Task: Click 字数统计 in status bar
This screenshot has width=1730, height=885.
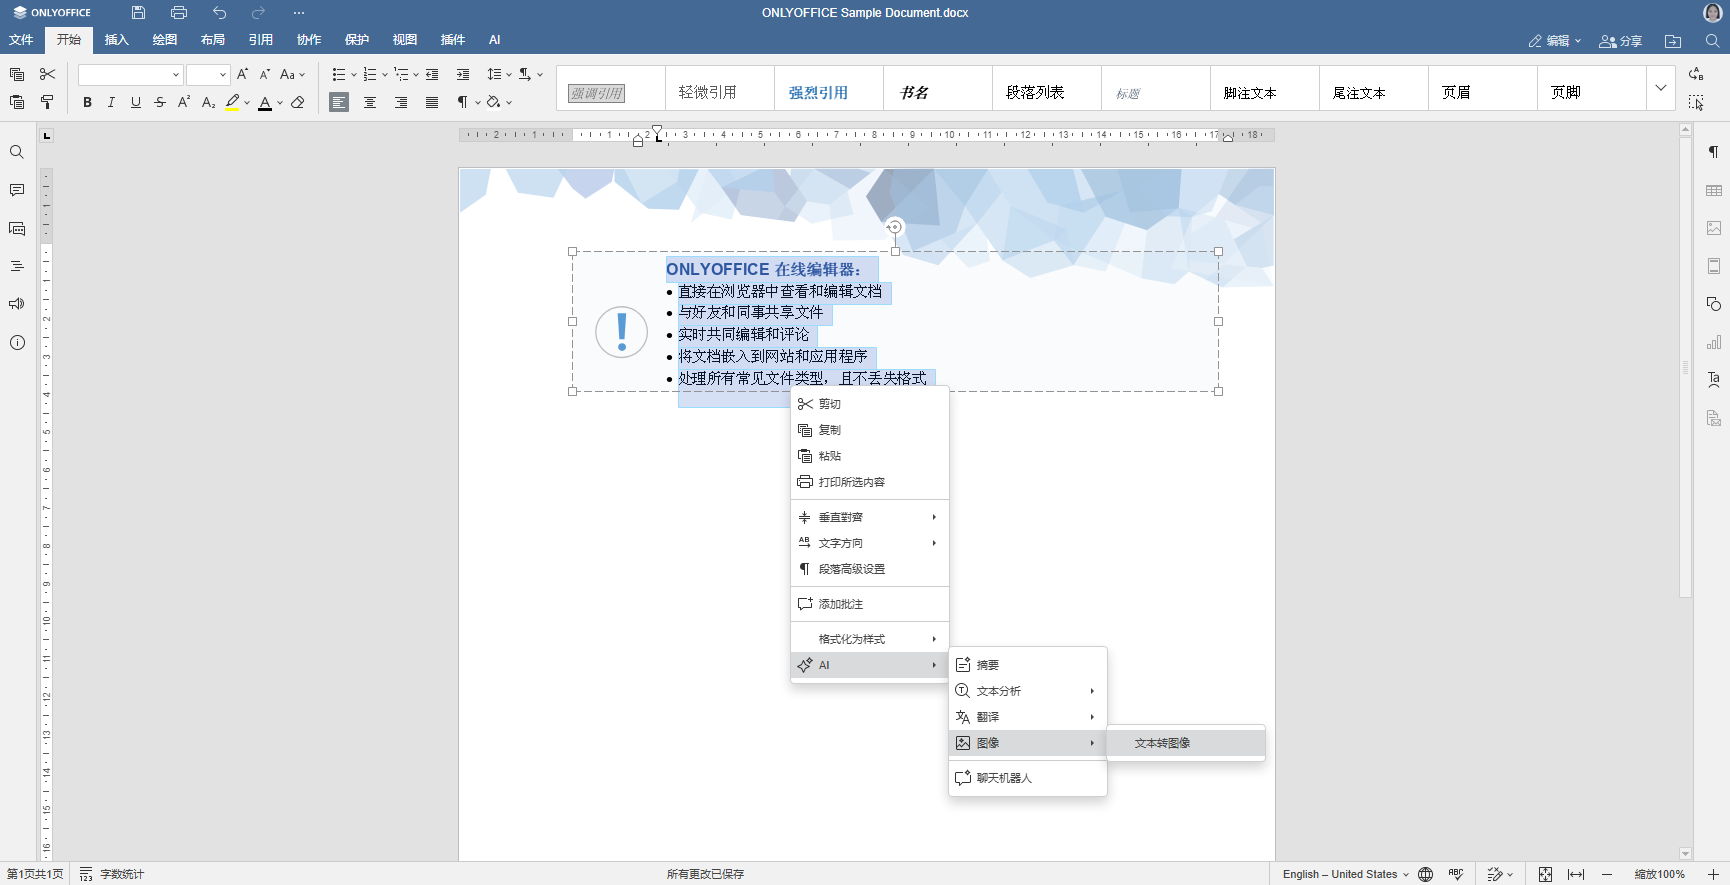Action: [112, 874]
